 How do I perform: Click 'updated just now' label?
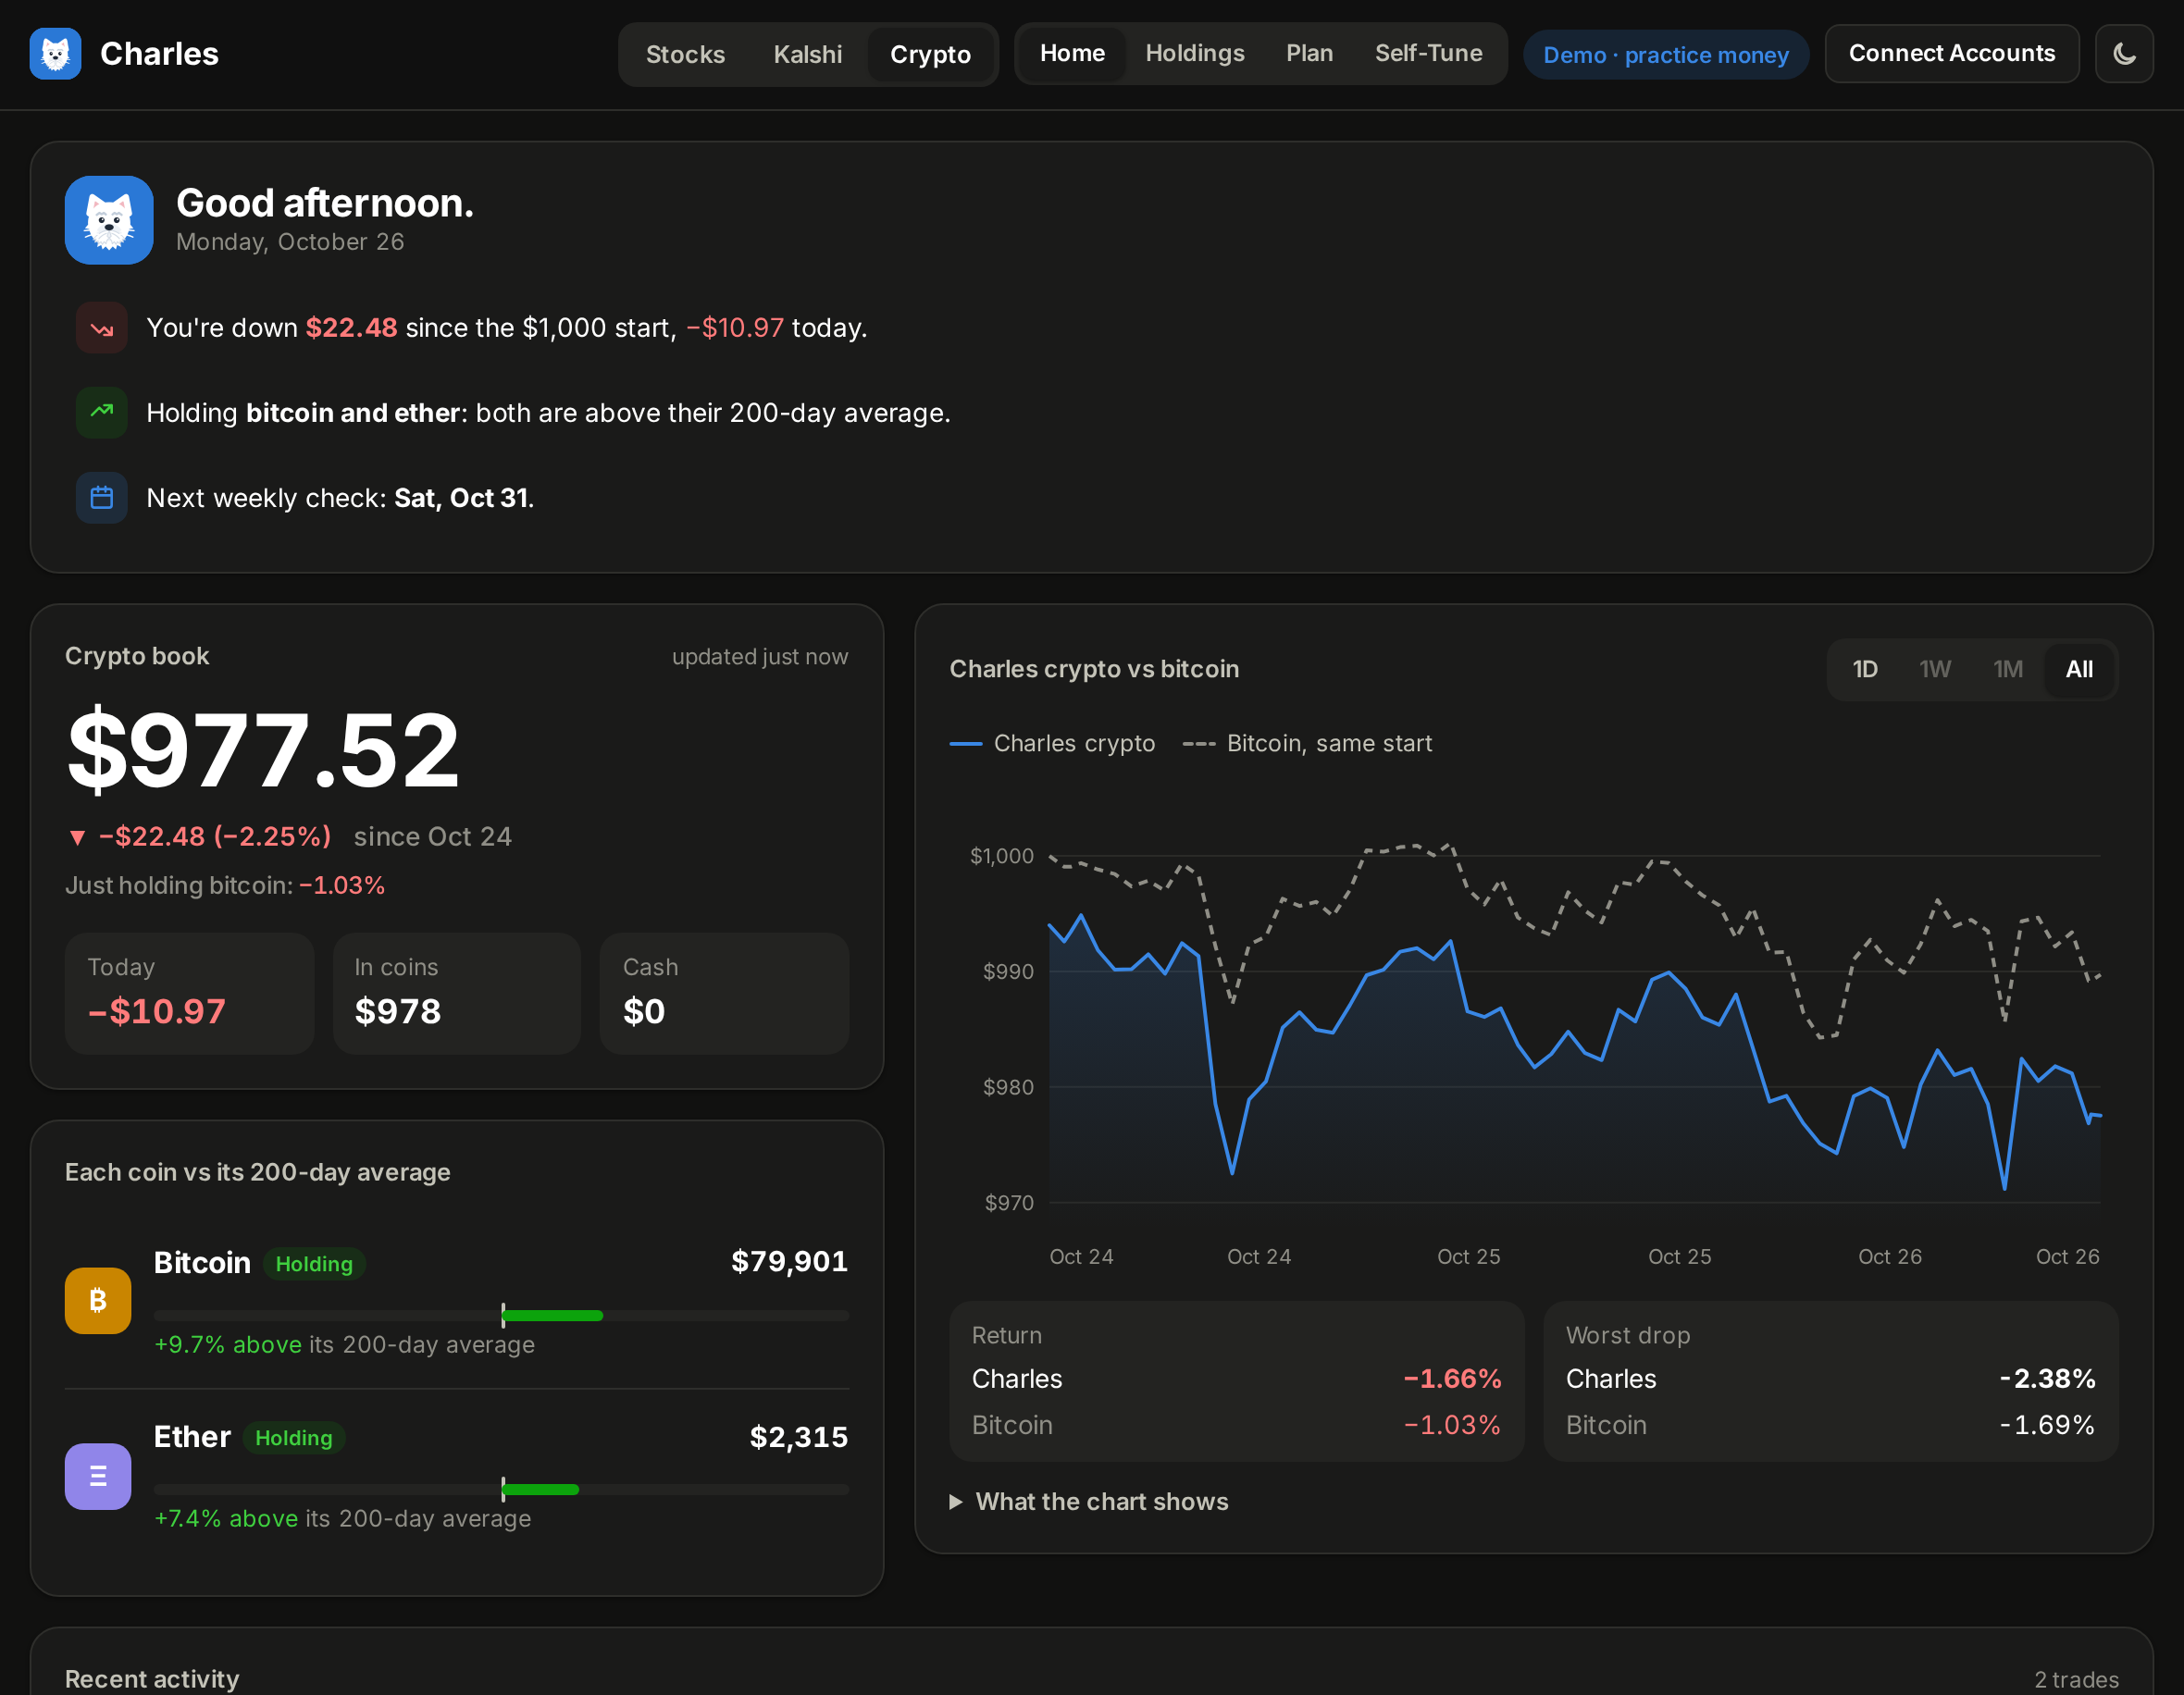(759, 656)
